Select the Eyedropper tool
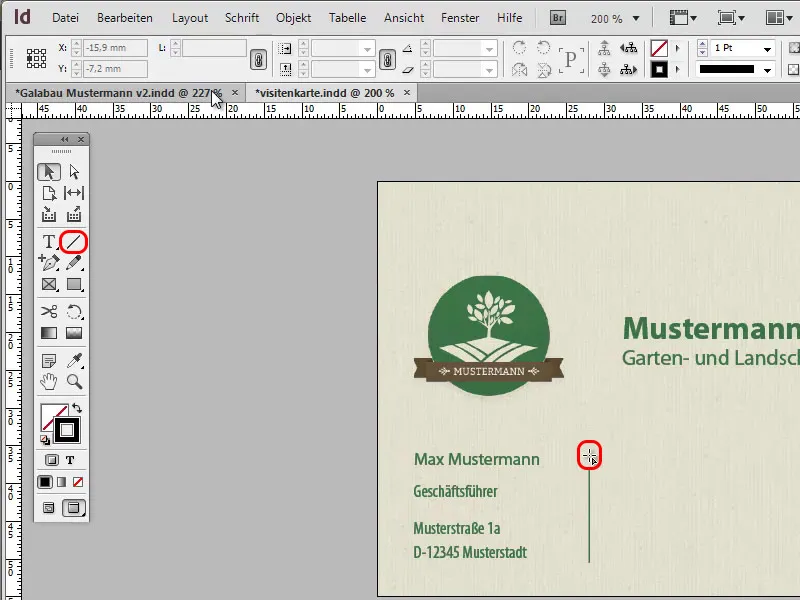 [x=74, y=361]
